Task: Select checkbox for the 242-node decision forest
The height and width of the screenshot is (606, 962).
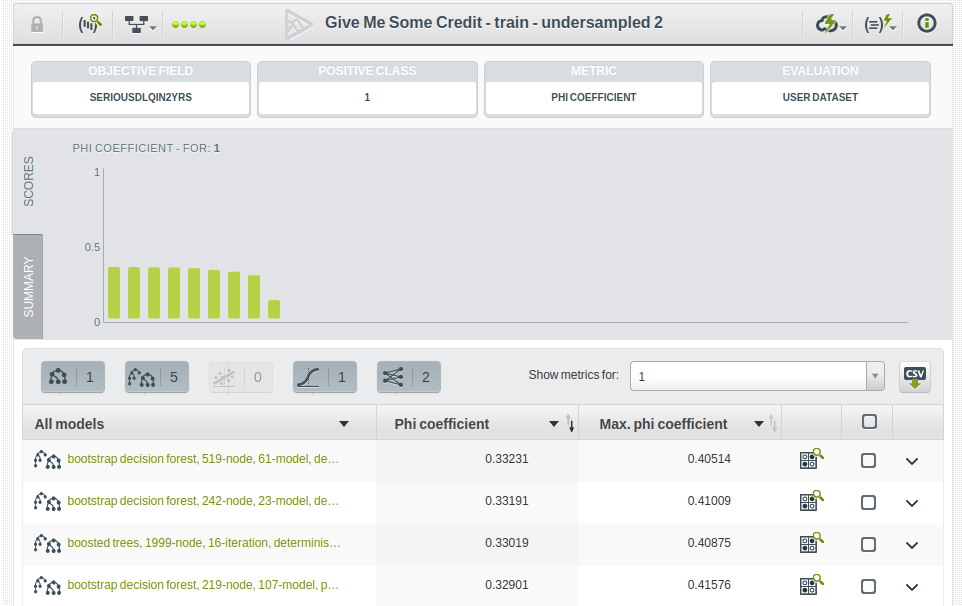Action: pyautogui.click(x=868, y=502)
